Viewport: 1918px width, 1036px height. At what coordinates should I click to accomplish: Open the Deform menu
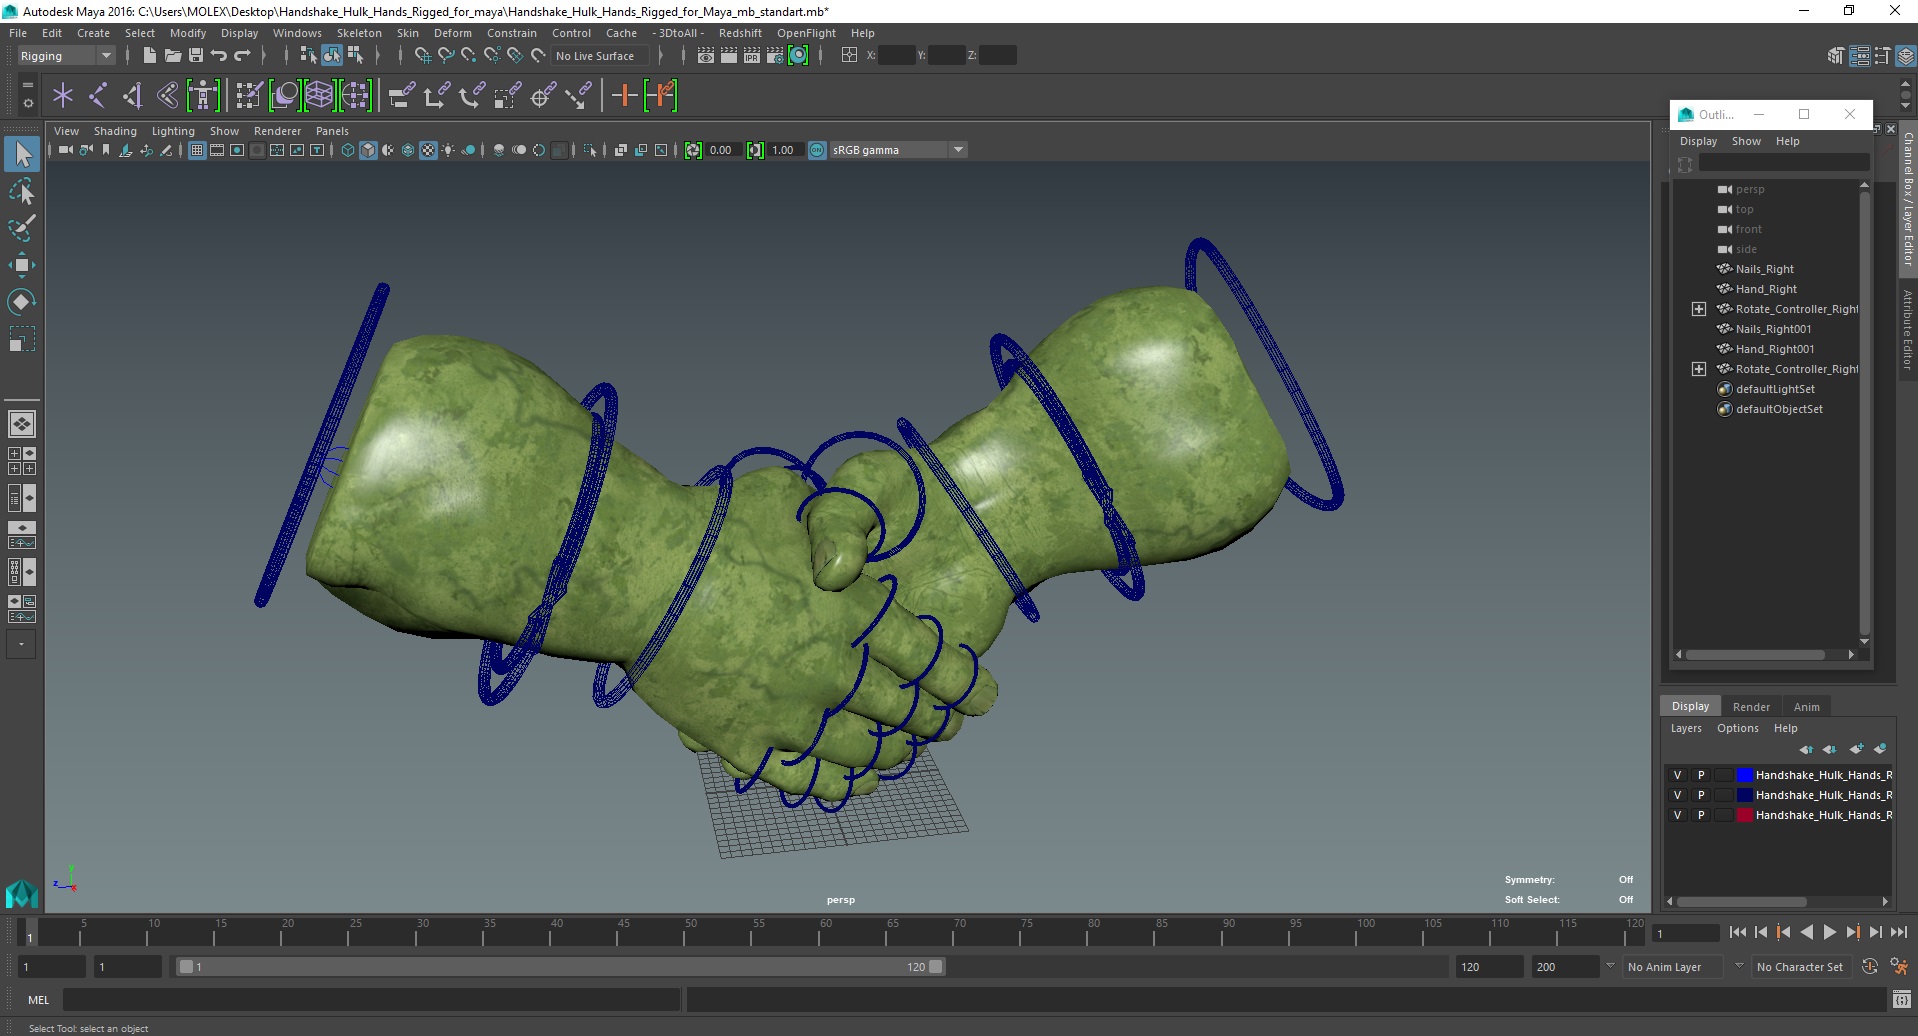click(452, 33)
